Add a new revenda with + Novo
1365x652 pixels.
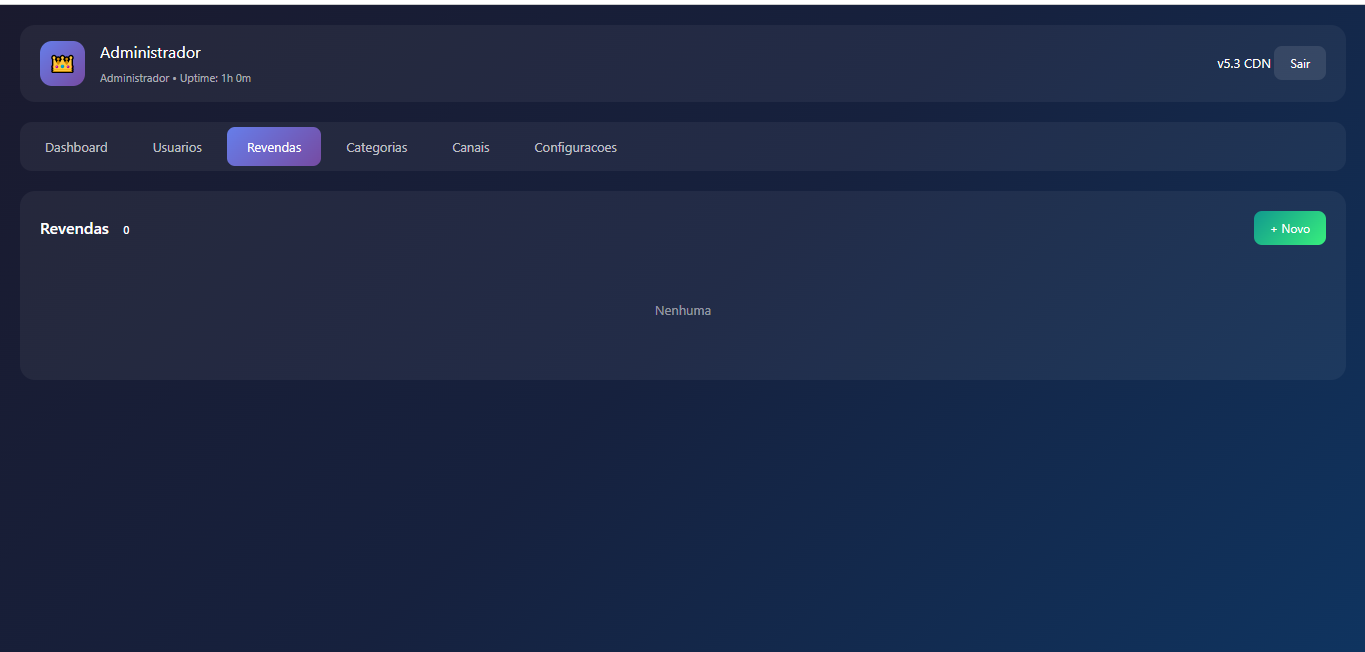click(1289, 228)
